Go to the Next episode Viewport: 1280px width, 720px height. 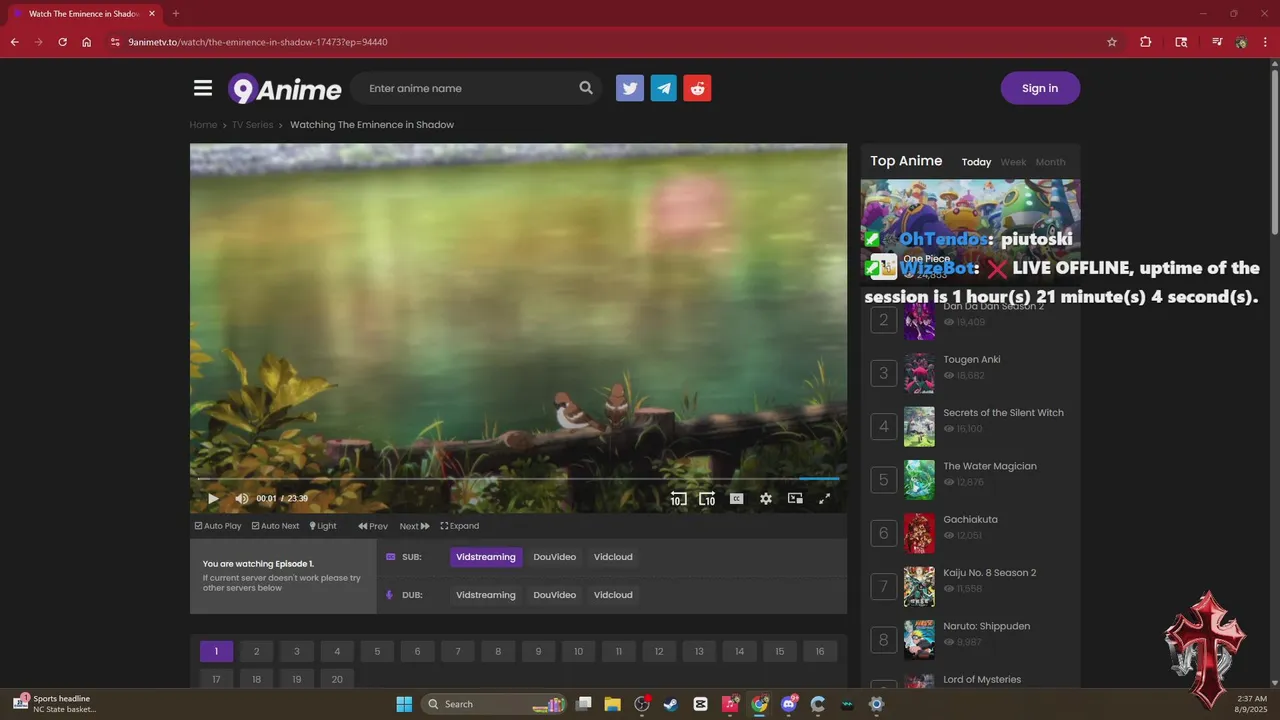(415, 526)
